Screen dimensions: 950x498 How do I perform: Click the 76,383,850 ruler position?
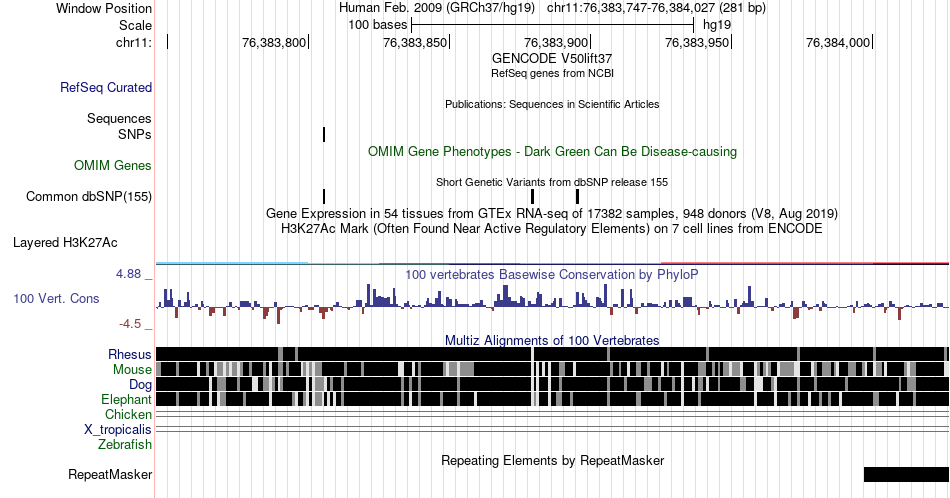[415, 42]
